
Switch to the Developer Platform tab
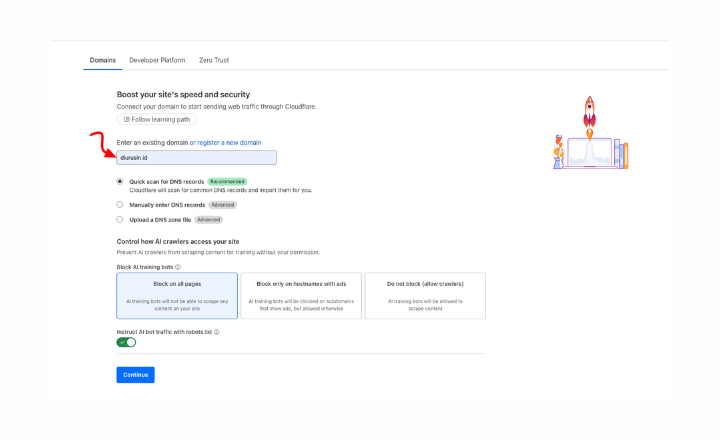click(157, 60)
